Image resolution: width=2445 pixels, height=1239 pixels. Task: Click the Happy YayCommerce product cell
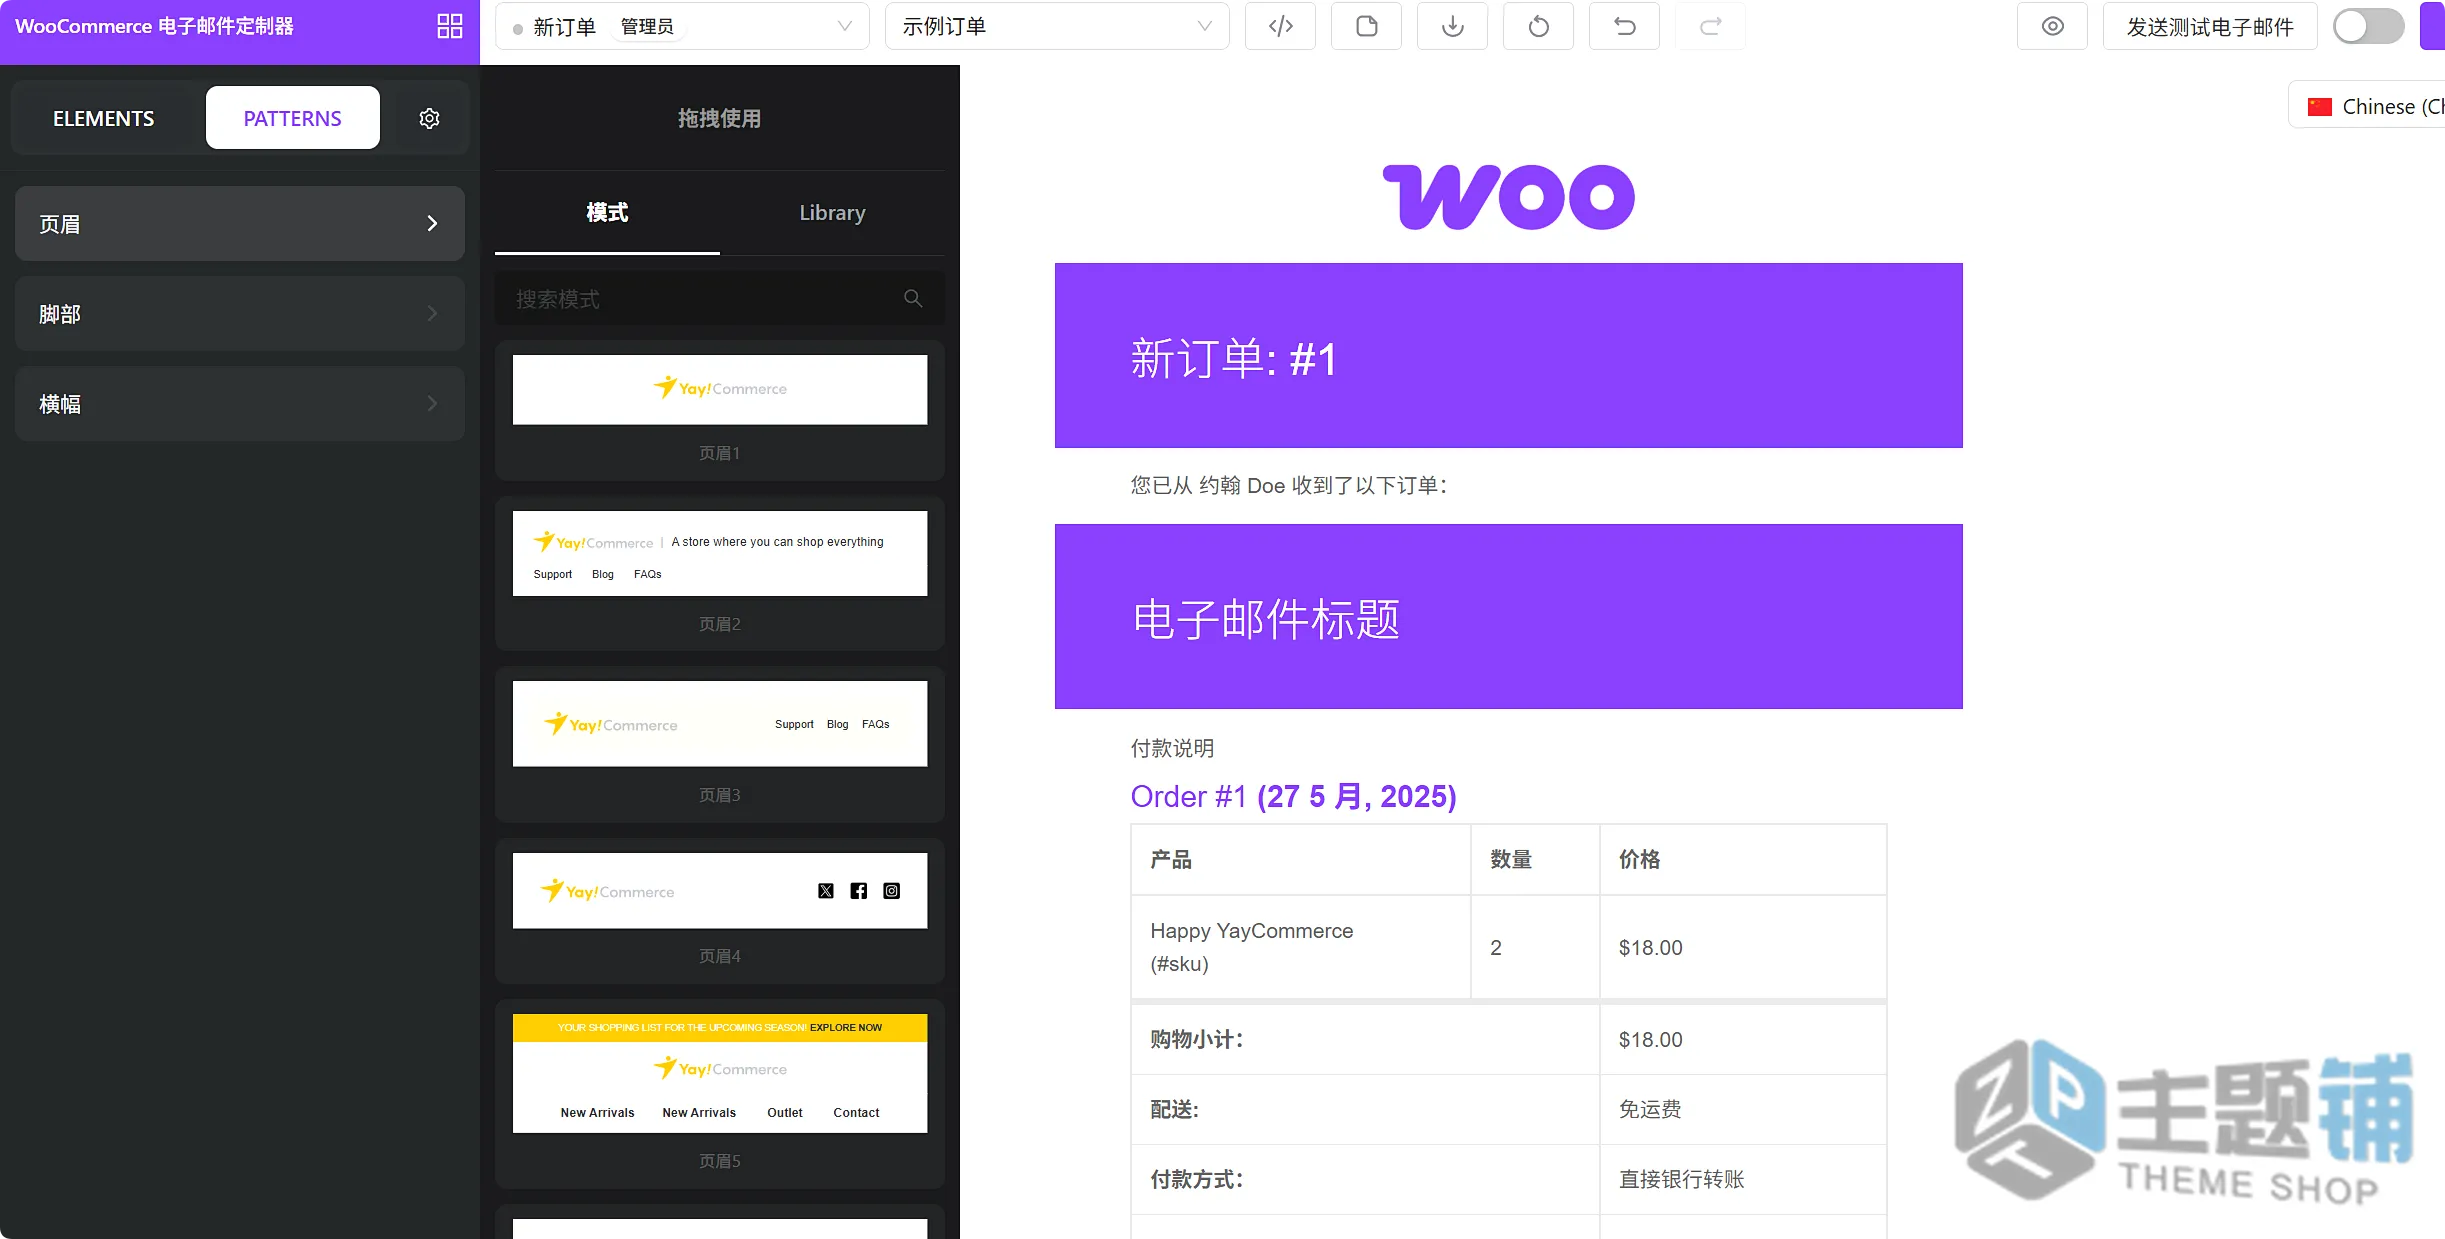(1301, 947)
